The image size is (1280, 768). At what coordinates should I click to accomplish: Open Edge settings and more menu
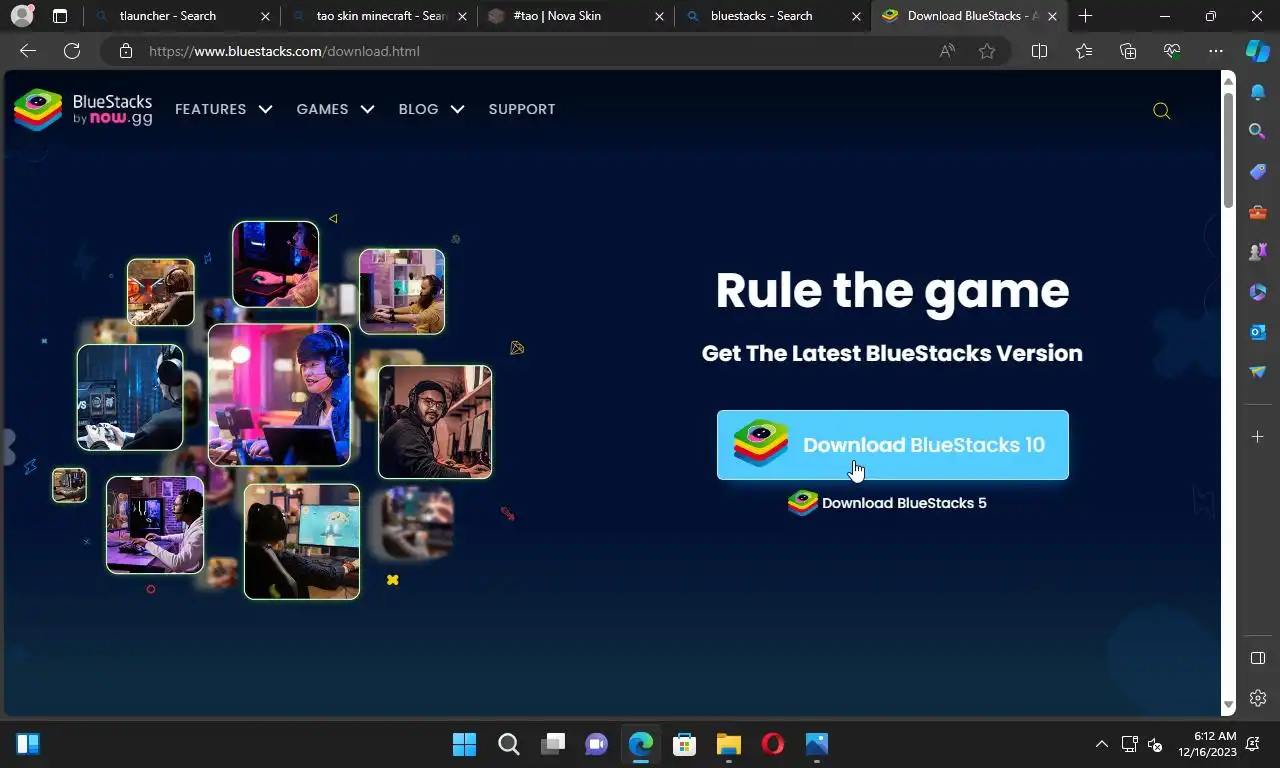[1216, 51]
